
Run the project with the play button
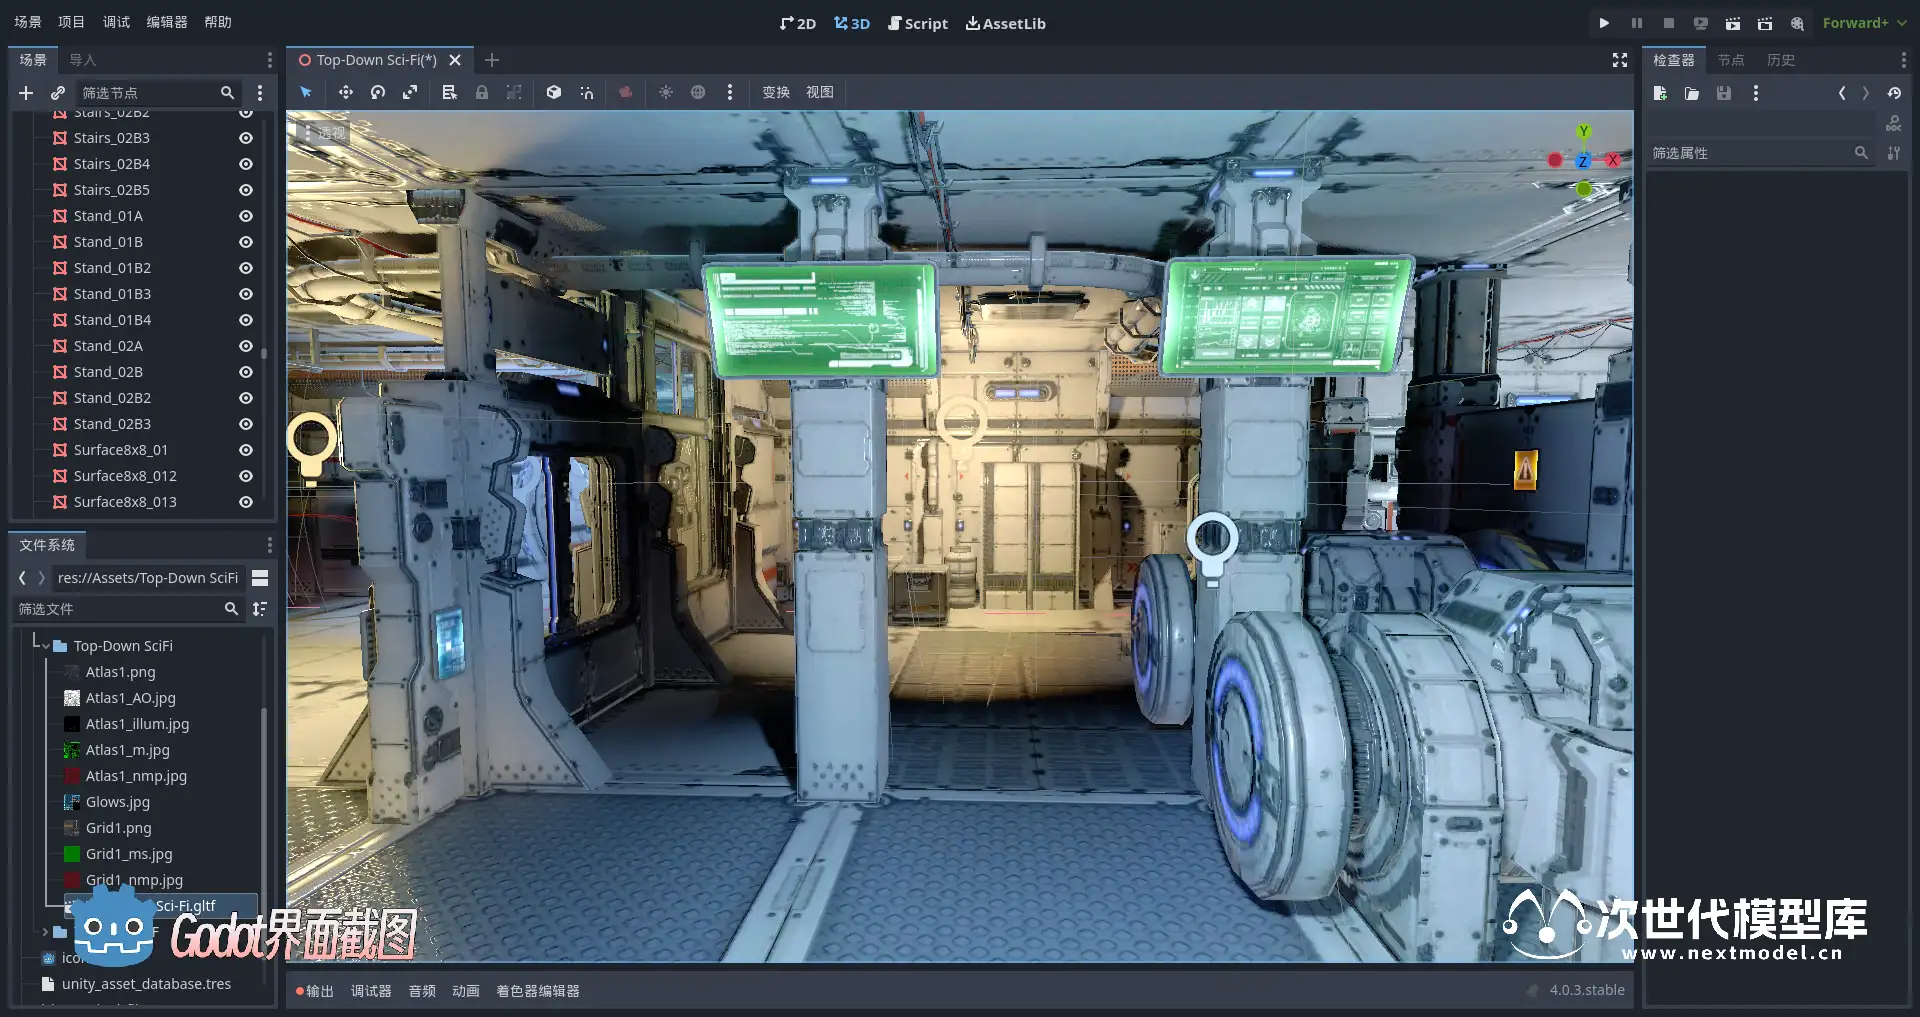pyautogui.click(x=1604, y=23)
